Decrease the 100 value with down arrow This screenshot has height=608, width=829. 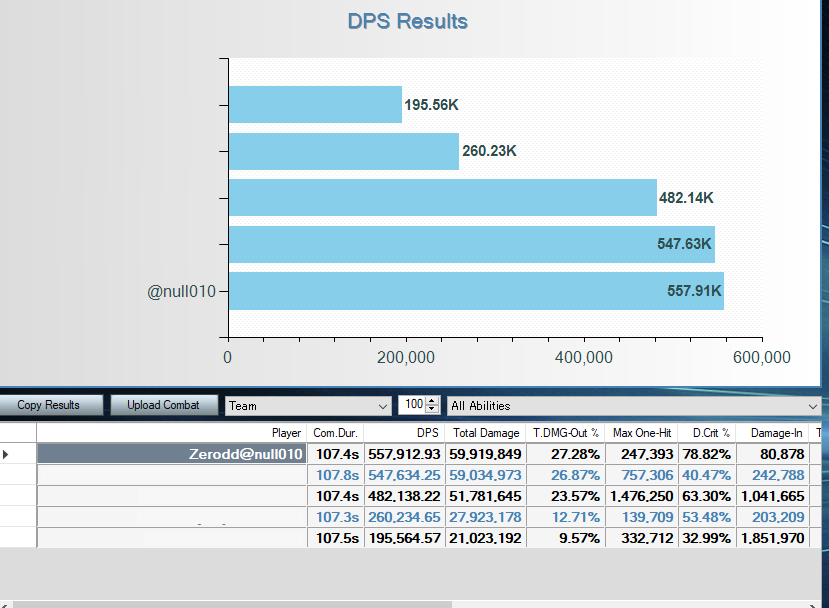(432, 410)
